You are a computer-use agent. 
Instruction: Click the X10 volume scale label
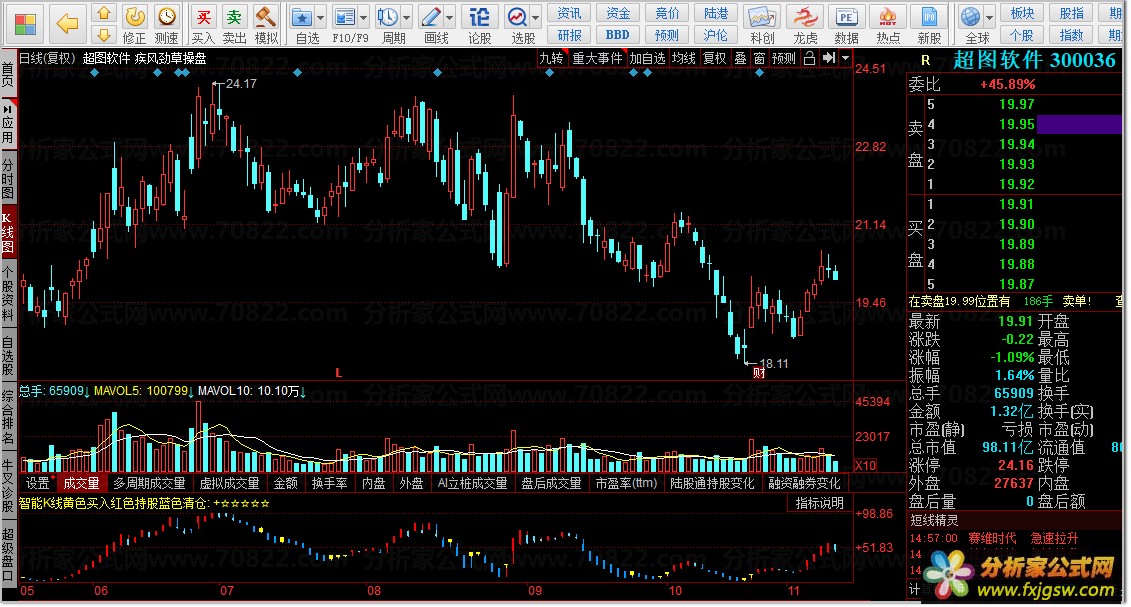866,465
